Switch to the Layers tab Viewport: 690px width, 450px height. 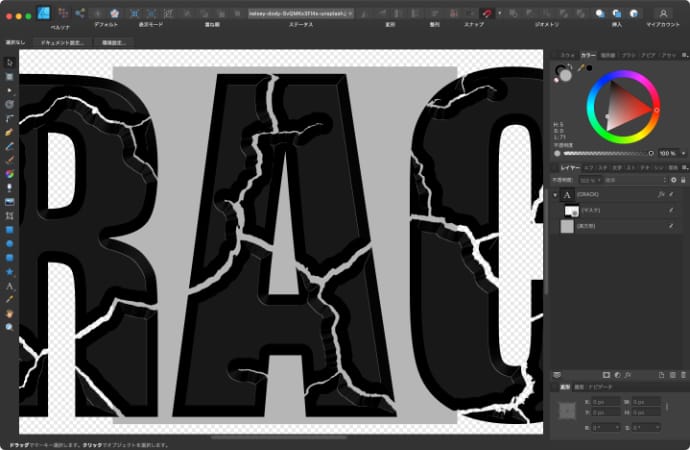click(568, 167)
